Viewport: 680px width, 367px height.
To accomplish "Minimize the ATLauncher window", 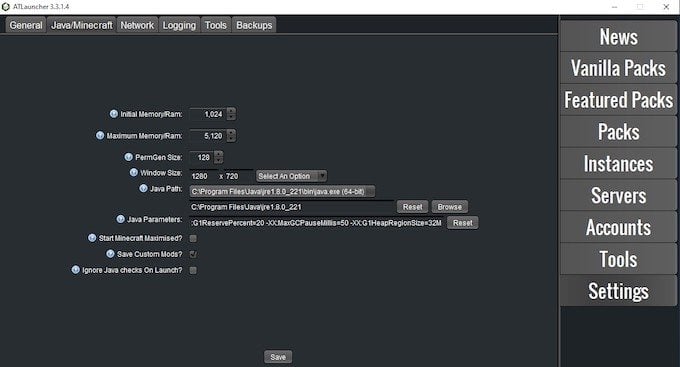I will coord(615,7).
